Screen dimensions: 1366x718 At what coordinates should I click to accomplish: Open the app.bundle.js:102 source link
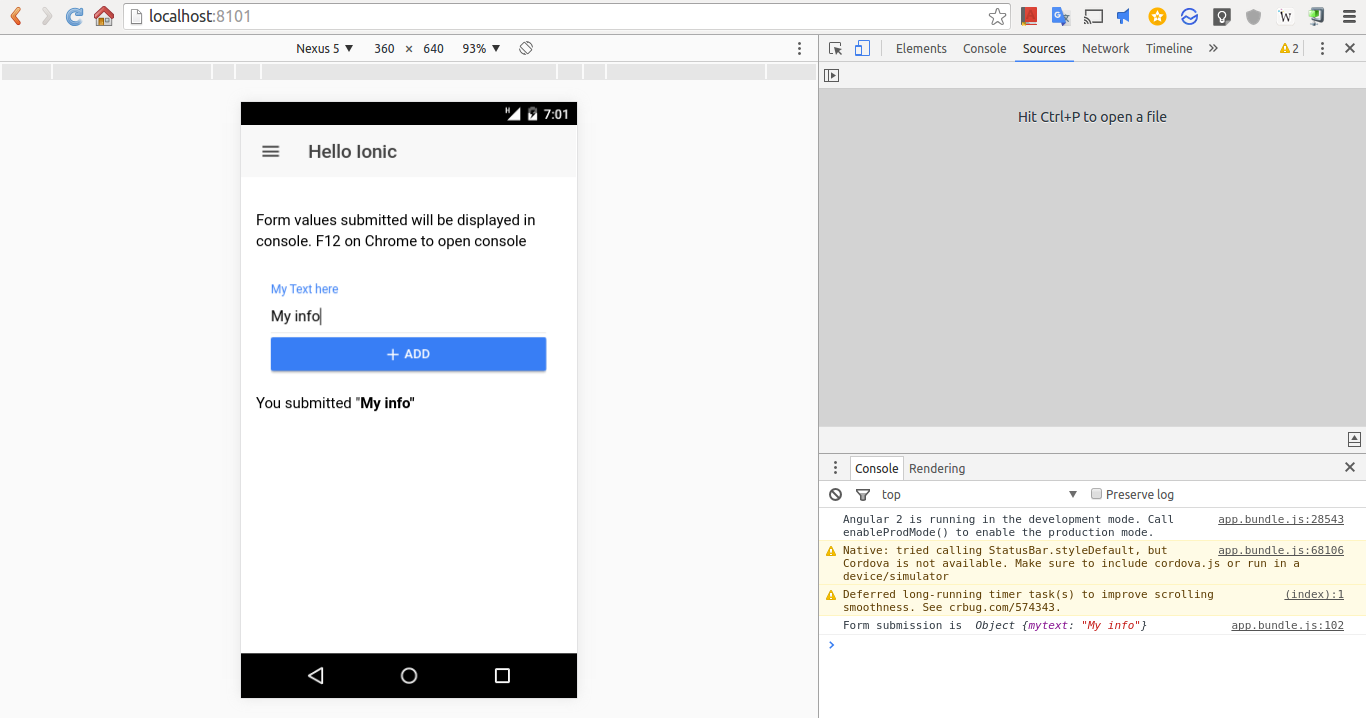pos(1287,625)
